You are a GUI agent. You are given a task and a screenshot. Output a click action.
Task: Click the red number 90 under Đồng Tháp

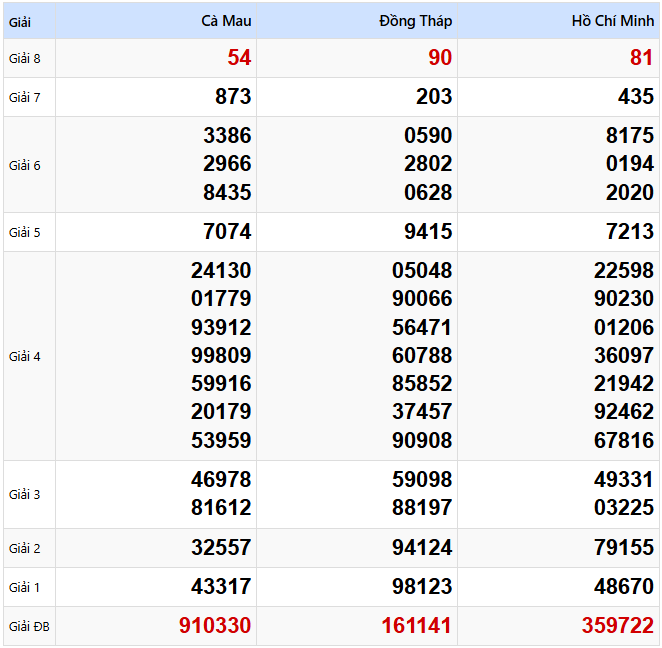tap(440, 58)
